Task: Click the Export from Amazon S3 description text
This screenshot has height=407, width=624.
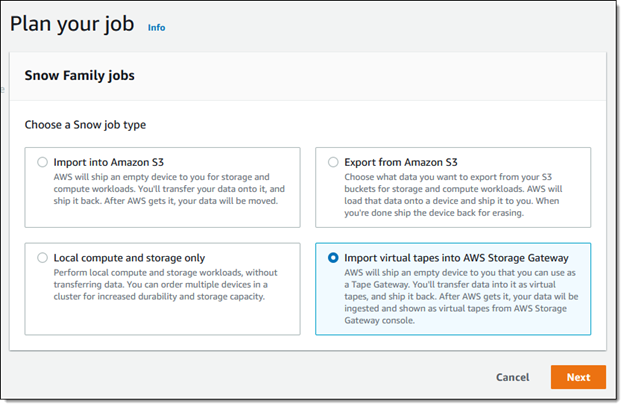Action: click(x=453, y=195)
